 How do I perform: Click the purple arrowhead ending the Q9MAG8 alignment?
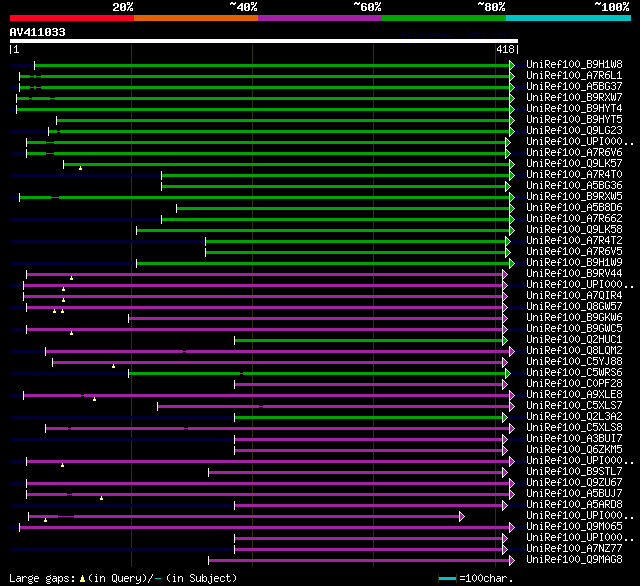tap(512, 561)
